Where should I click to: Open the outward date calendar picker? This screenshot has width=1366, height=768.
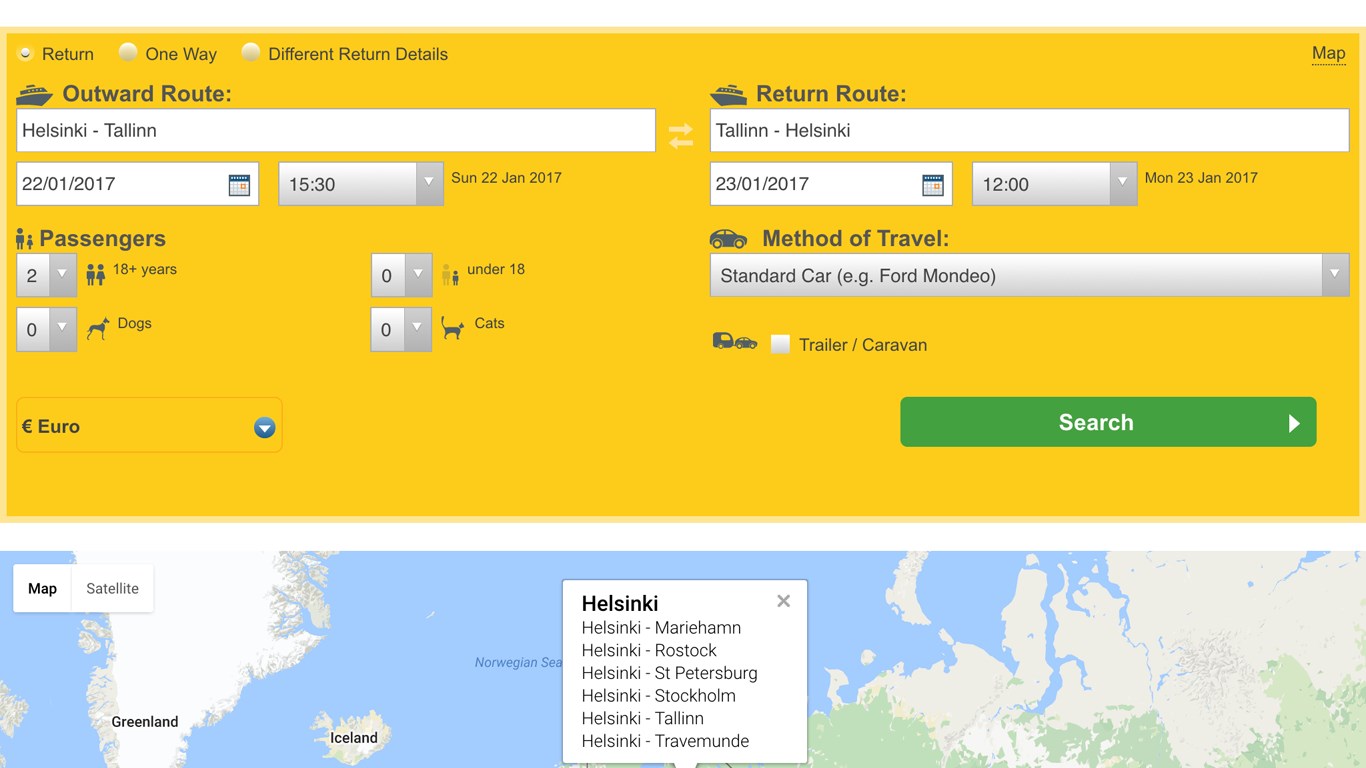238,184
